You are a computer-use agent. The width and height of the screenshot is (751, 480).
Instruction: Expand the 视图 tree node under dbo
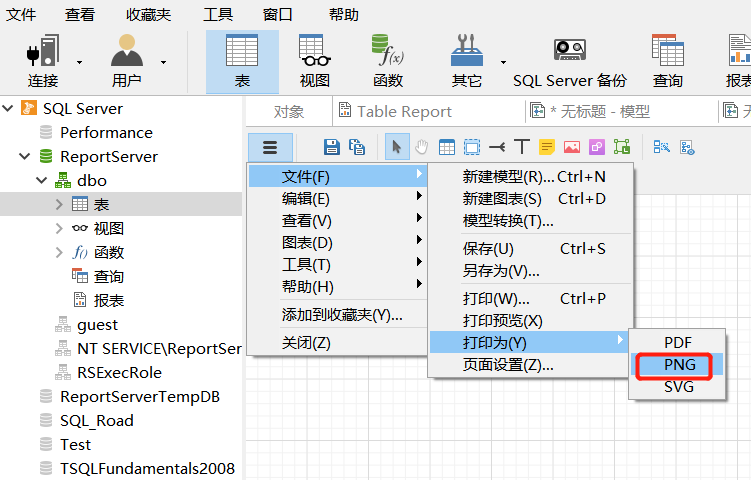tap(60, 229)
